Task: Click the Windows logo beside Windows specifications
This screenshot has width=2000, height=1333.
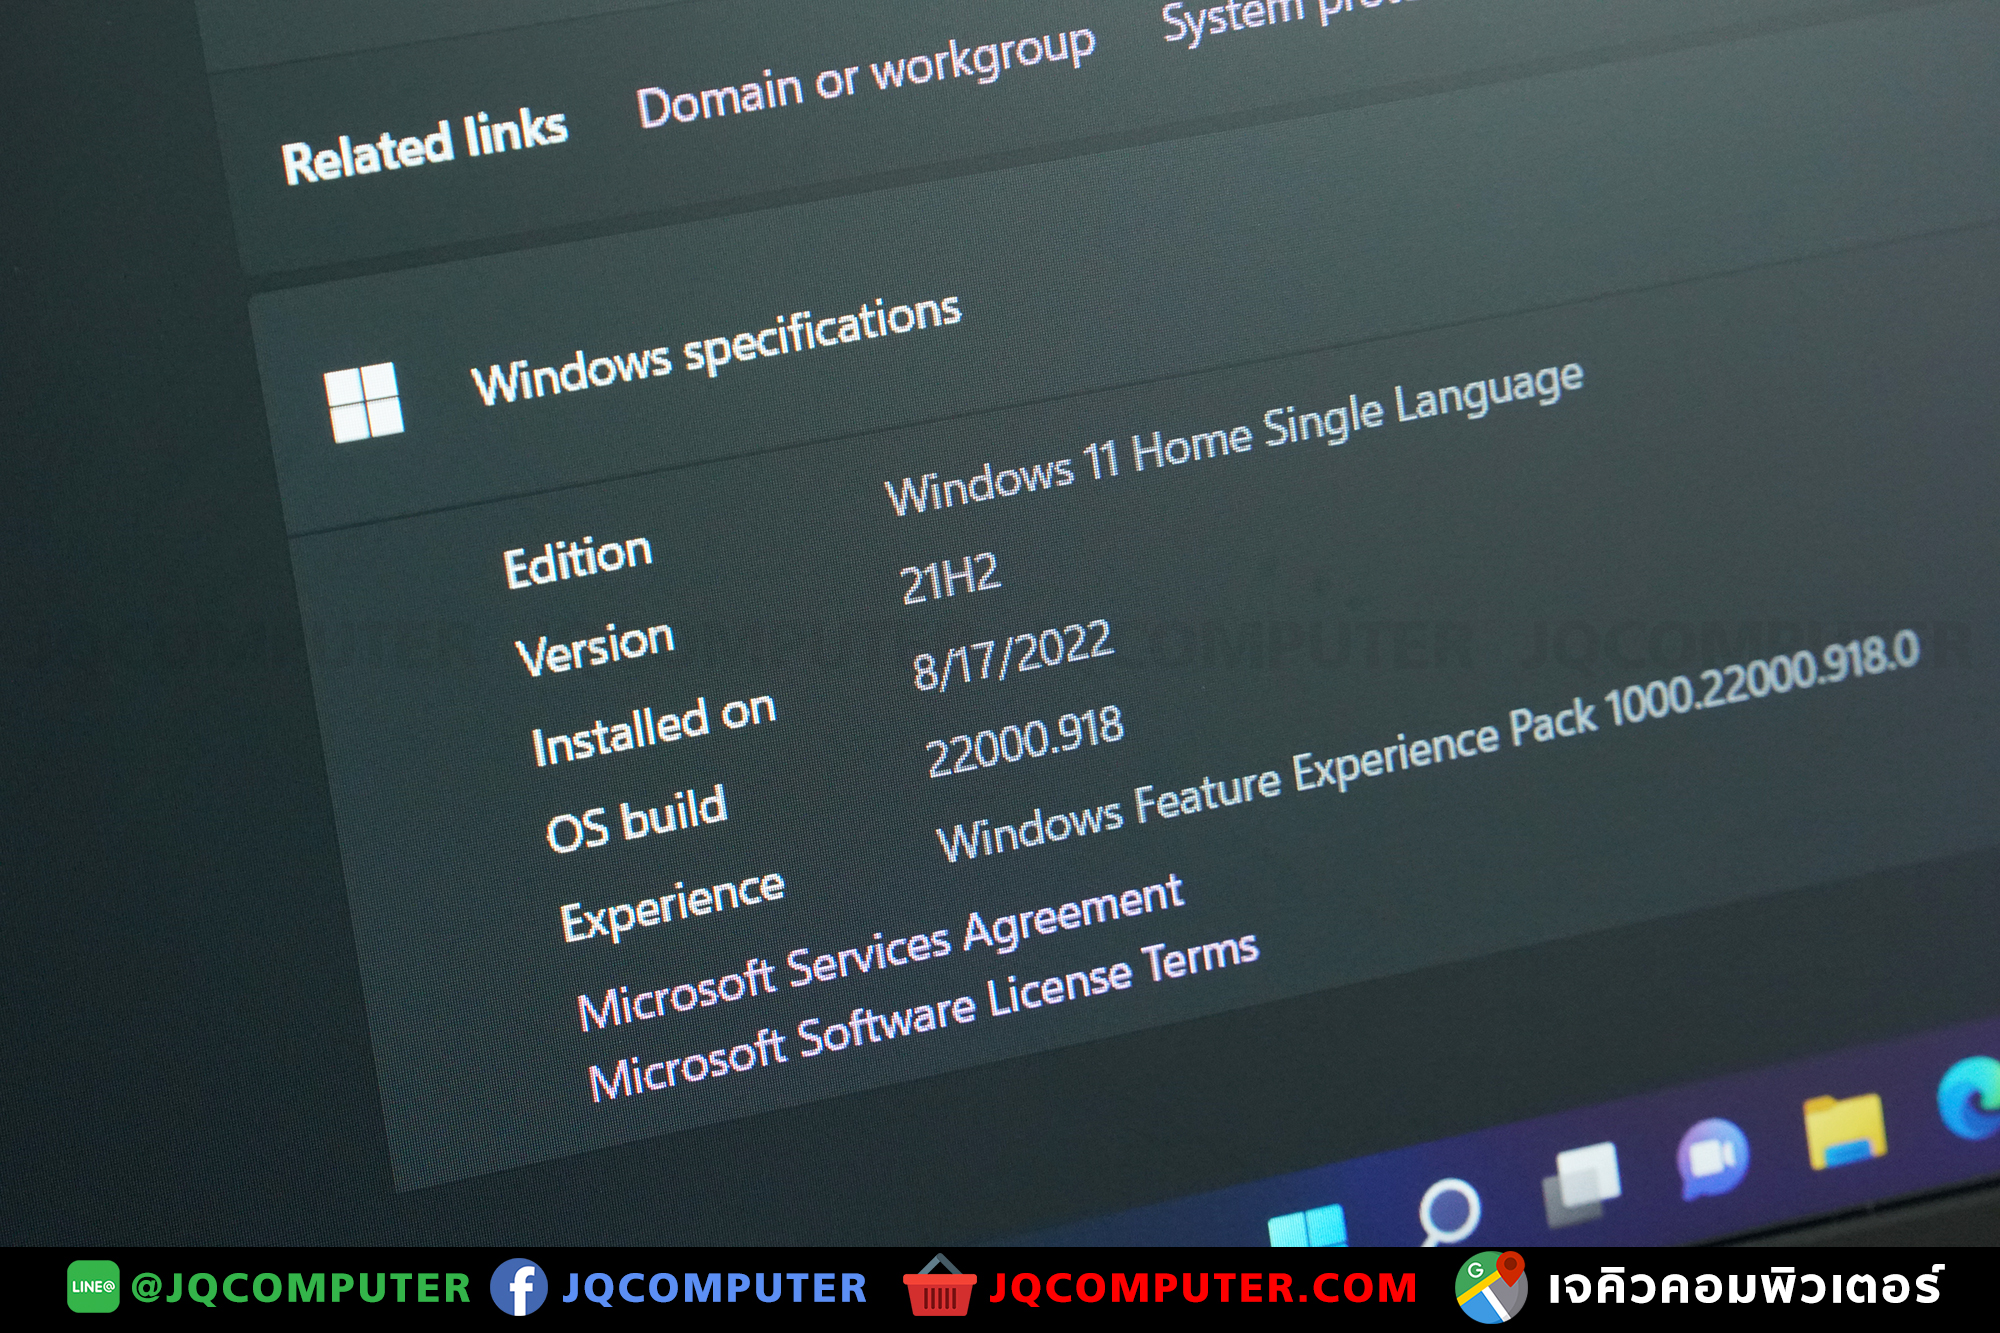Action: click(364, 402)
